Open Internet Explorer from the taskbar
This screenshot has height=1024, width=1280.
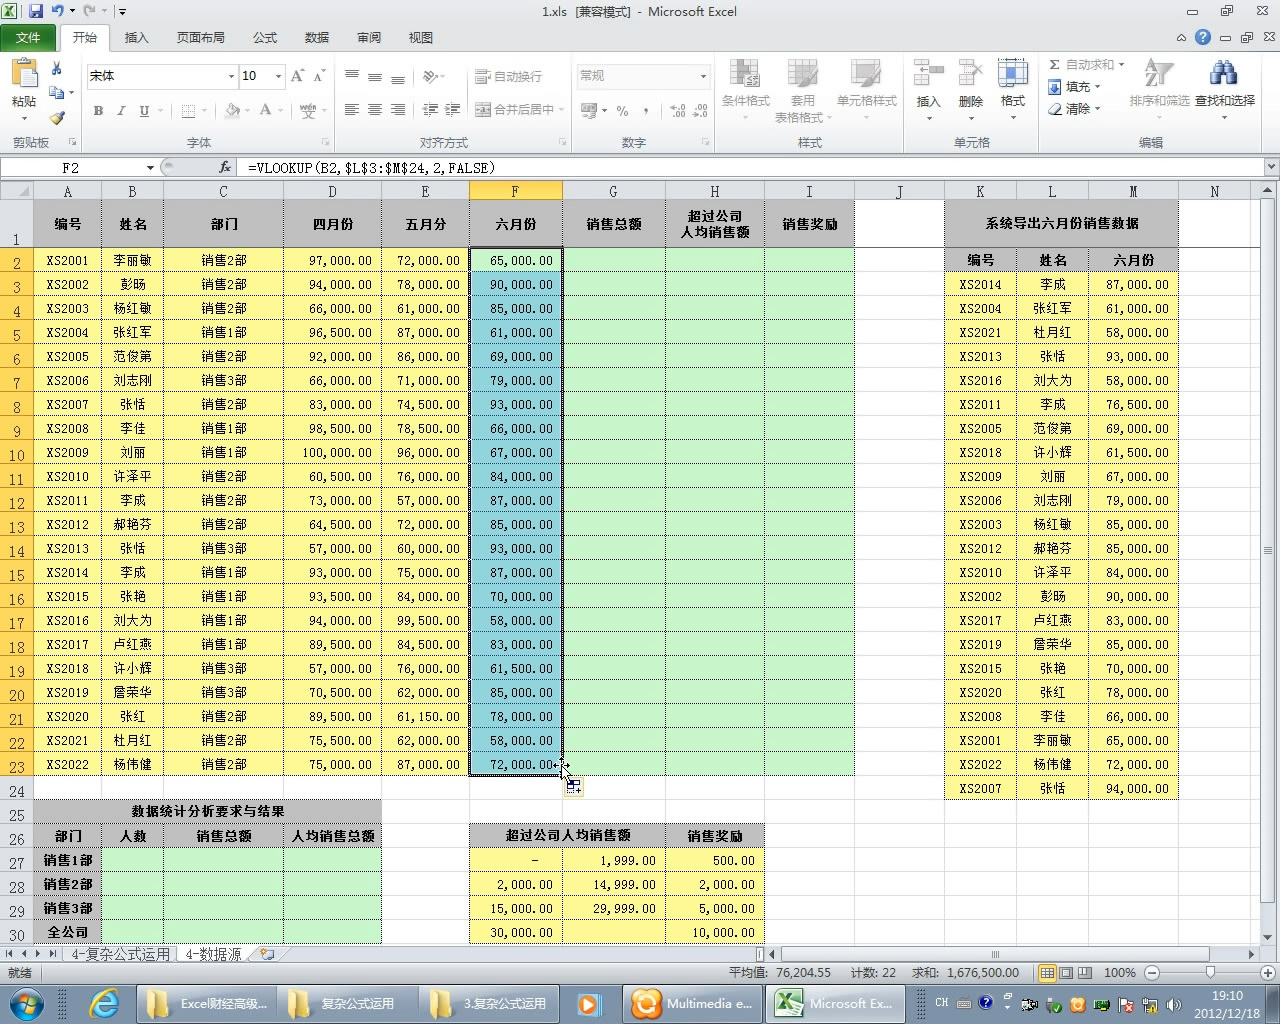click(x=104, y=1003)
